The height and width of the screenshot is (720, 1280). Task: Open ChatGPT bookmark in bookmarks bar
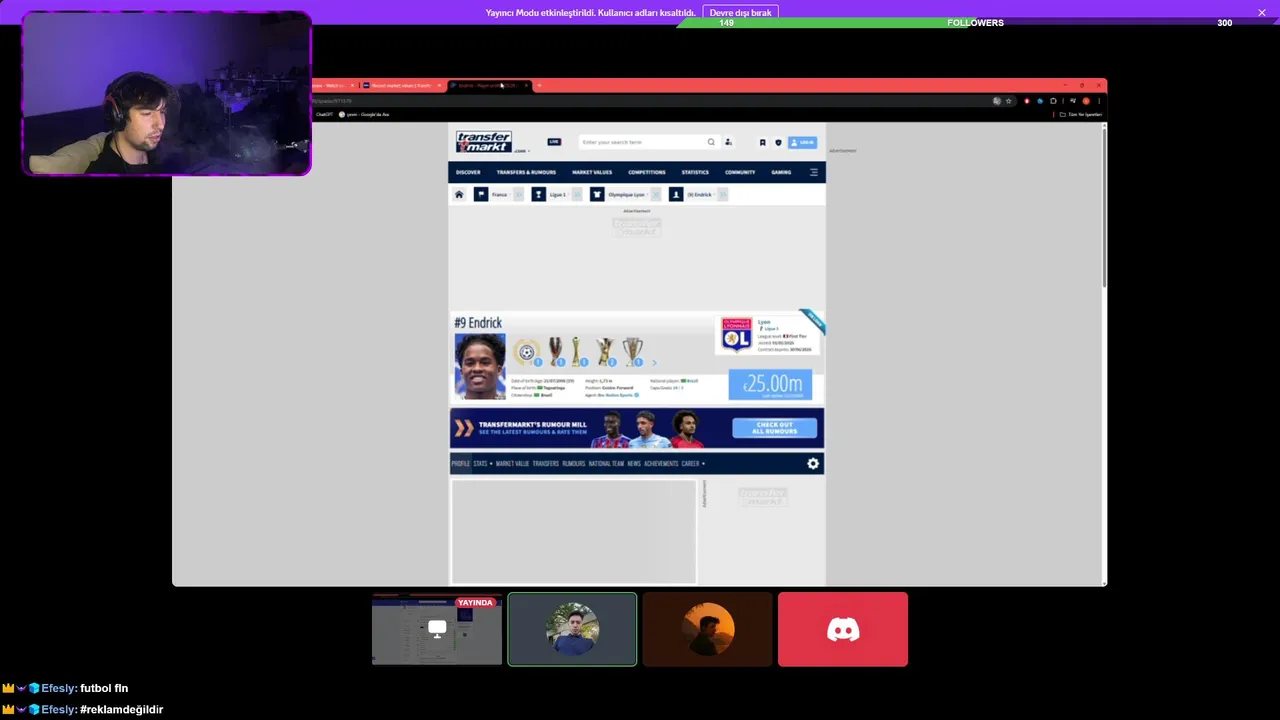[324, 115]
